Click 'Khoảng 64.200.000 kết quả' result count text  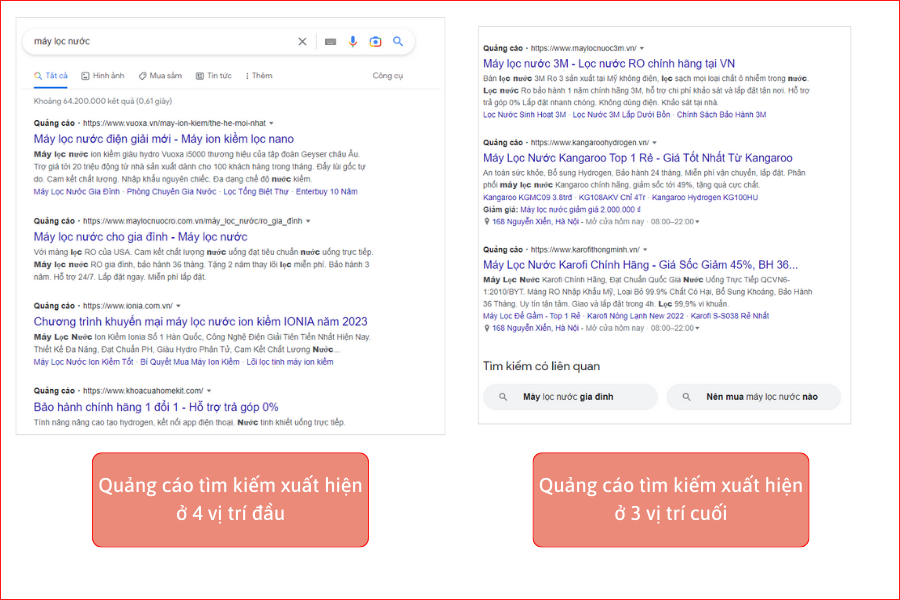[x=103, y=102]
